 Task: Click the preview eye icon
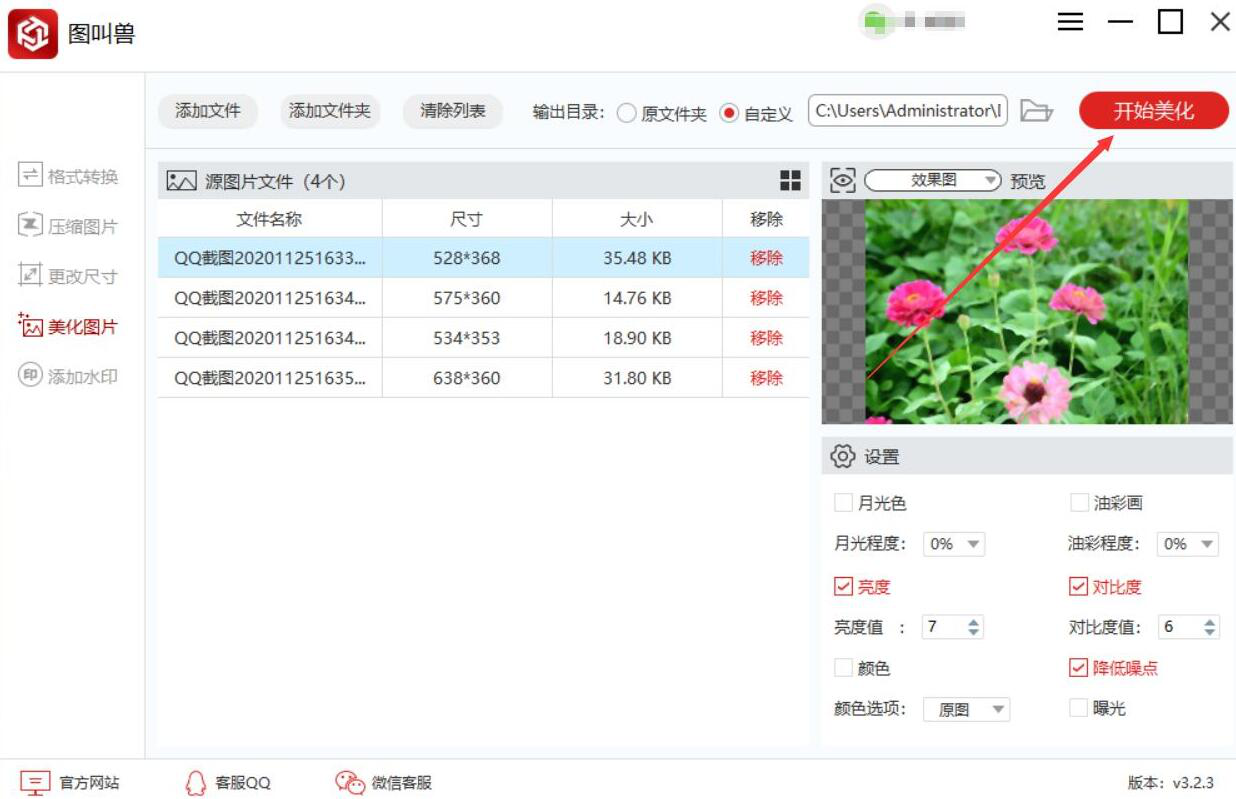click(x=843, y=181)
